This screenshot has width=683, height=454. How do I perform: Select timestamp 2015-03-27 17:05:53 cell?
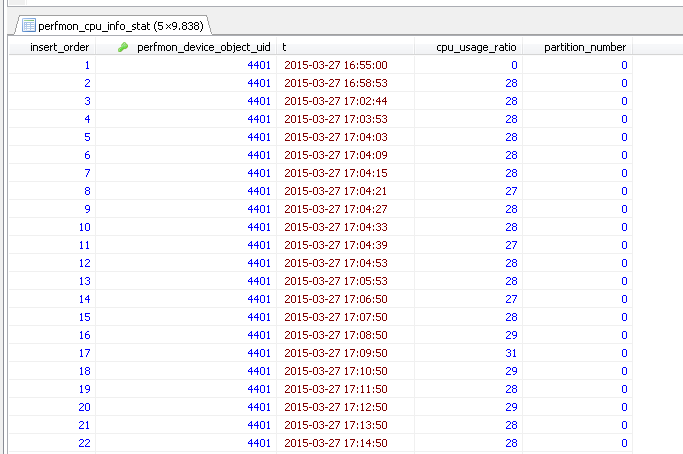pyautogui.click(x=345, y=281)
